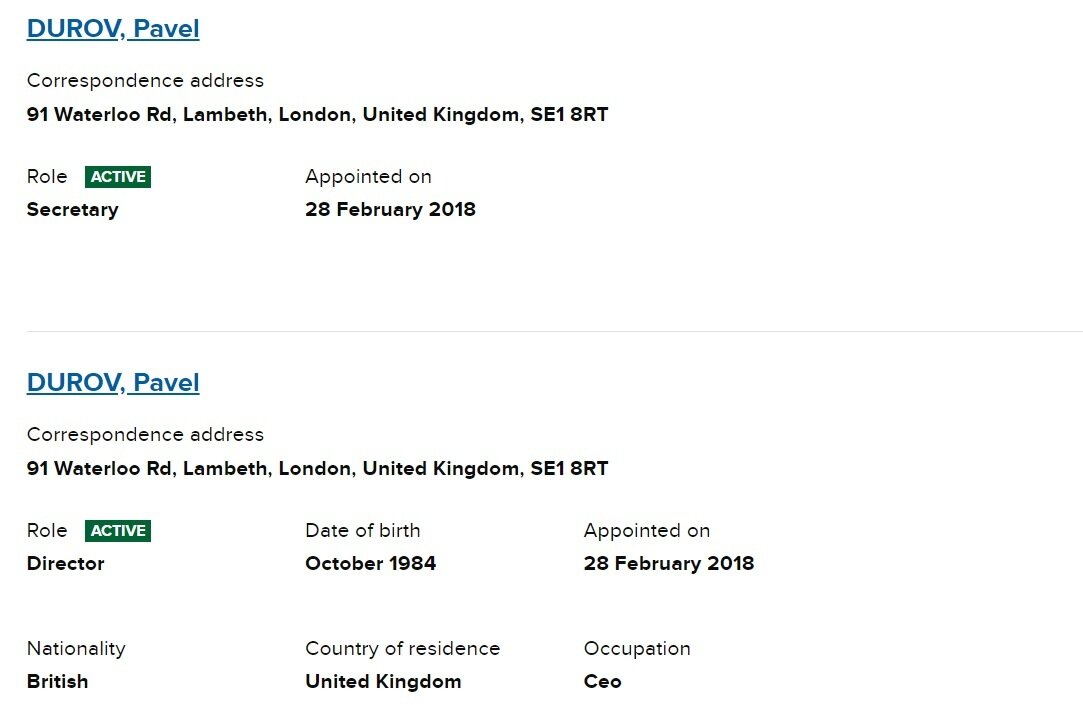Click the Date of birth label

pos(363,530)
